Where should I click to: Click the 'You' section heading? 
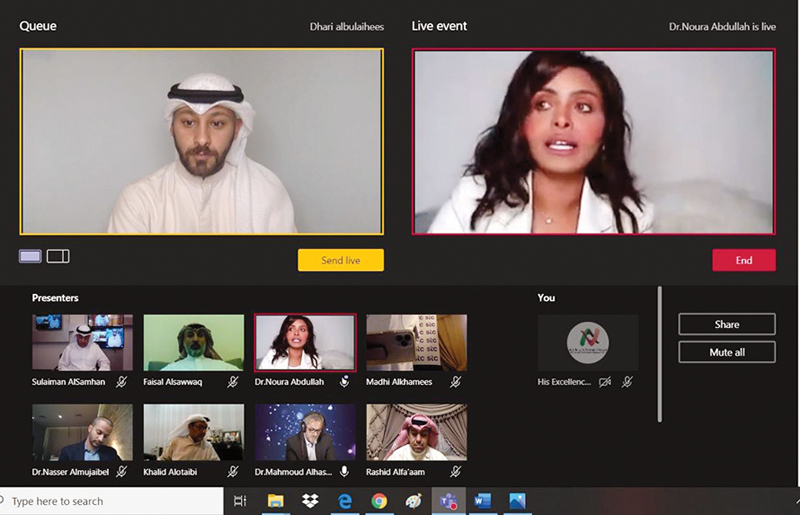point(546,298)
